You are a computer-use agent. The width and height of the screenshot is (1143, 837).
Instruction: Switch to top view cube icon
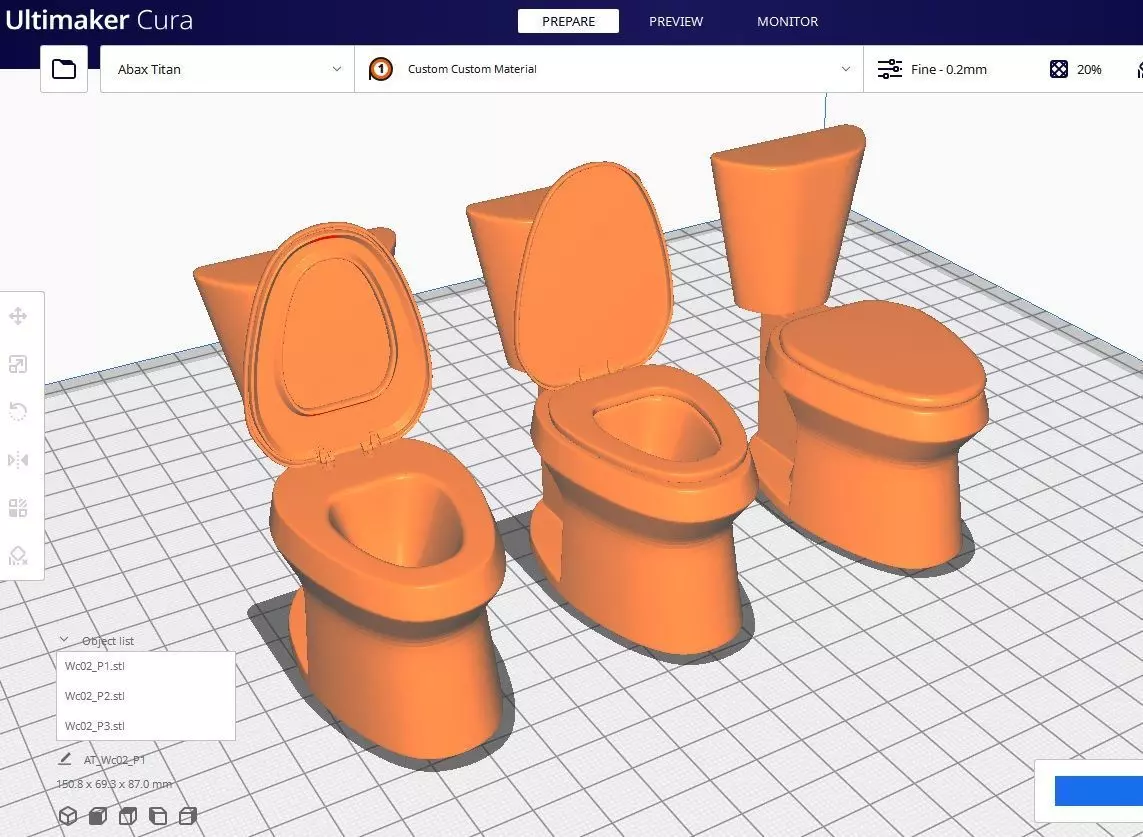[128, 815]
